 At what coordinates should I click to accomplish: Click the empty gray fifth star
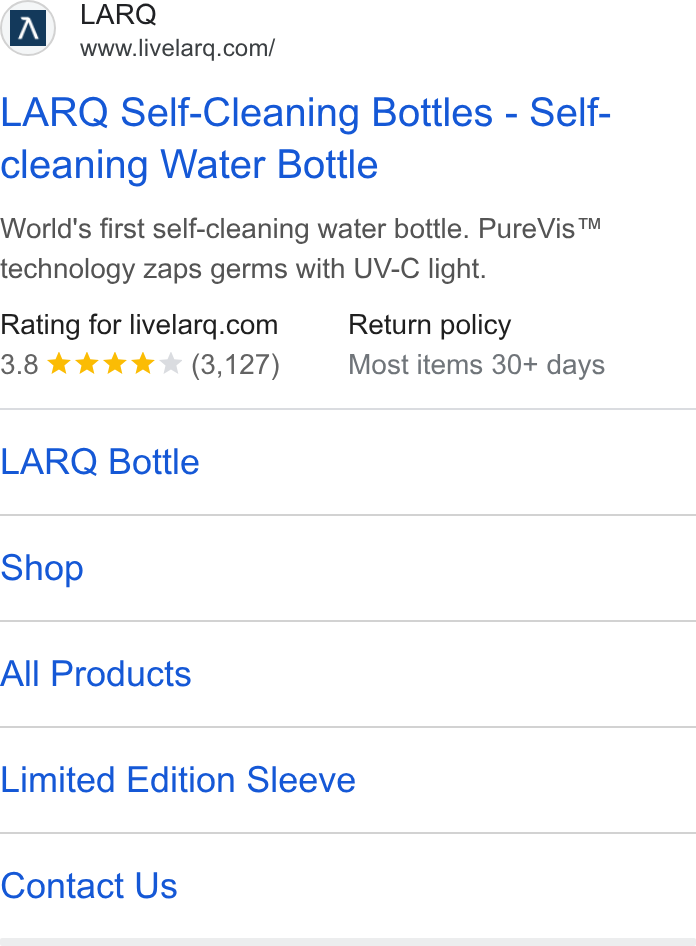(x=171, y=364)
